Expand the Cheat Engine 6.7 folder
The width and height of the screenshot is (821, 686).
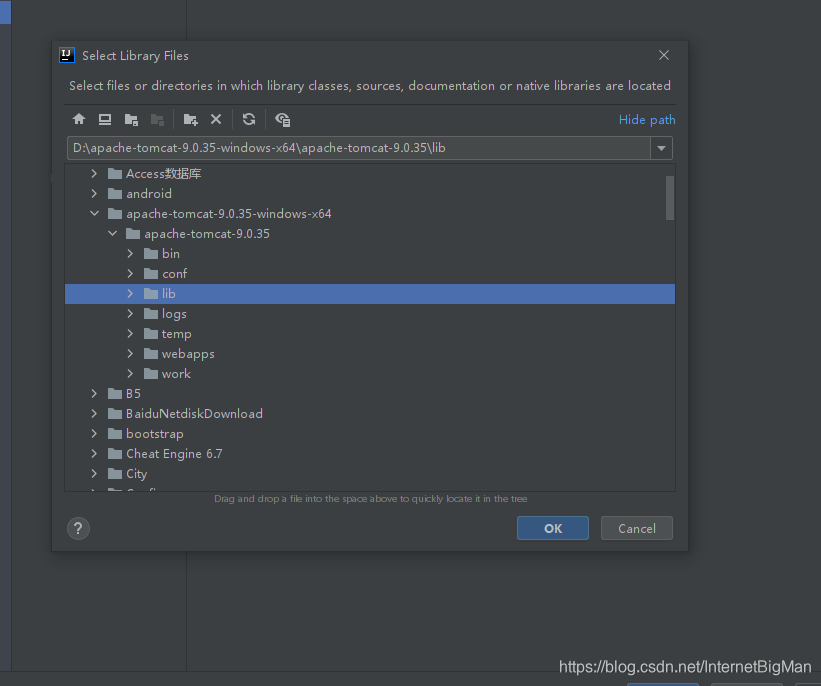94,453
